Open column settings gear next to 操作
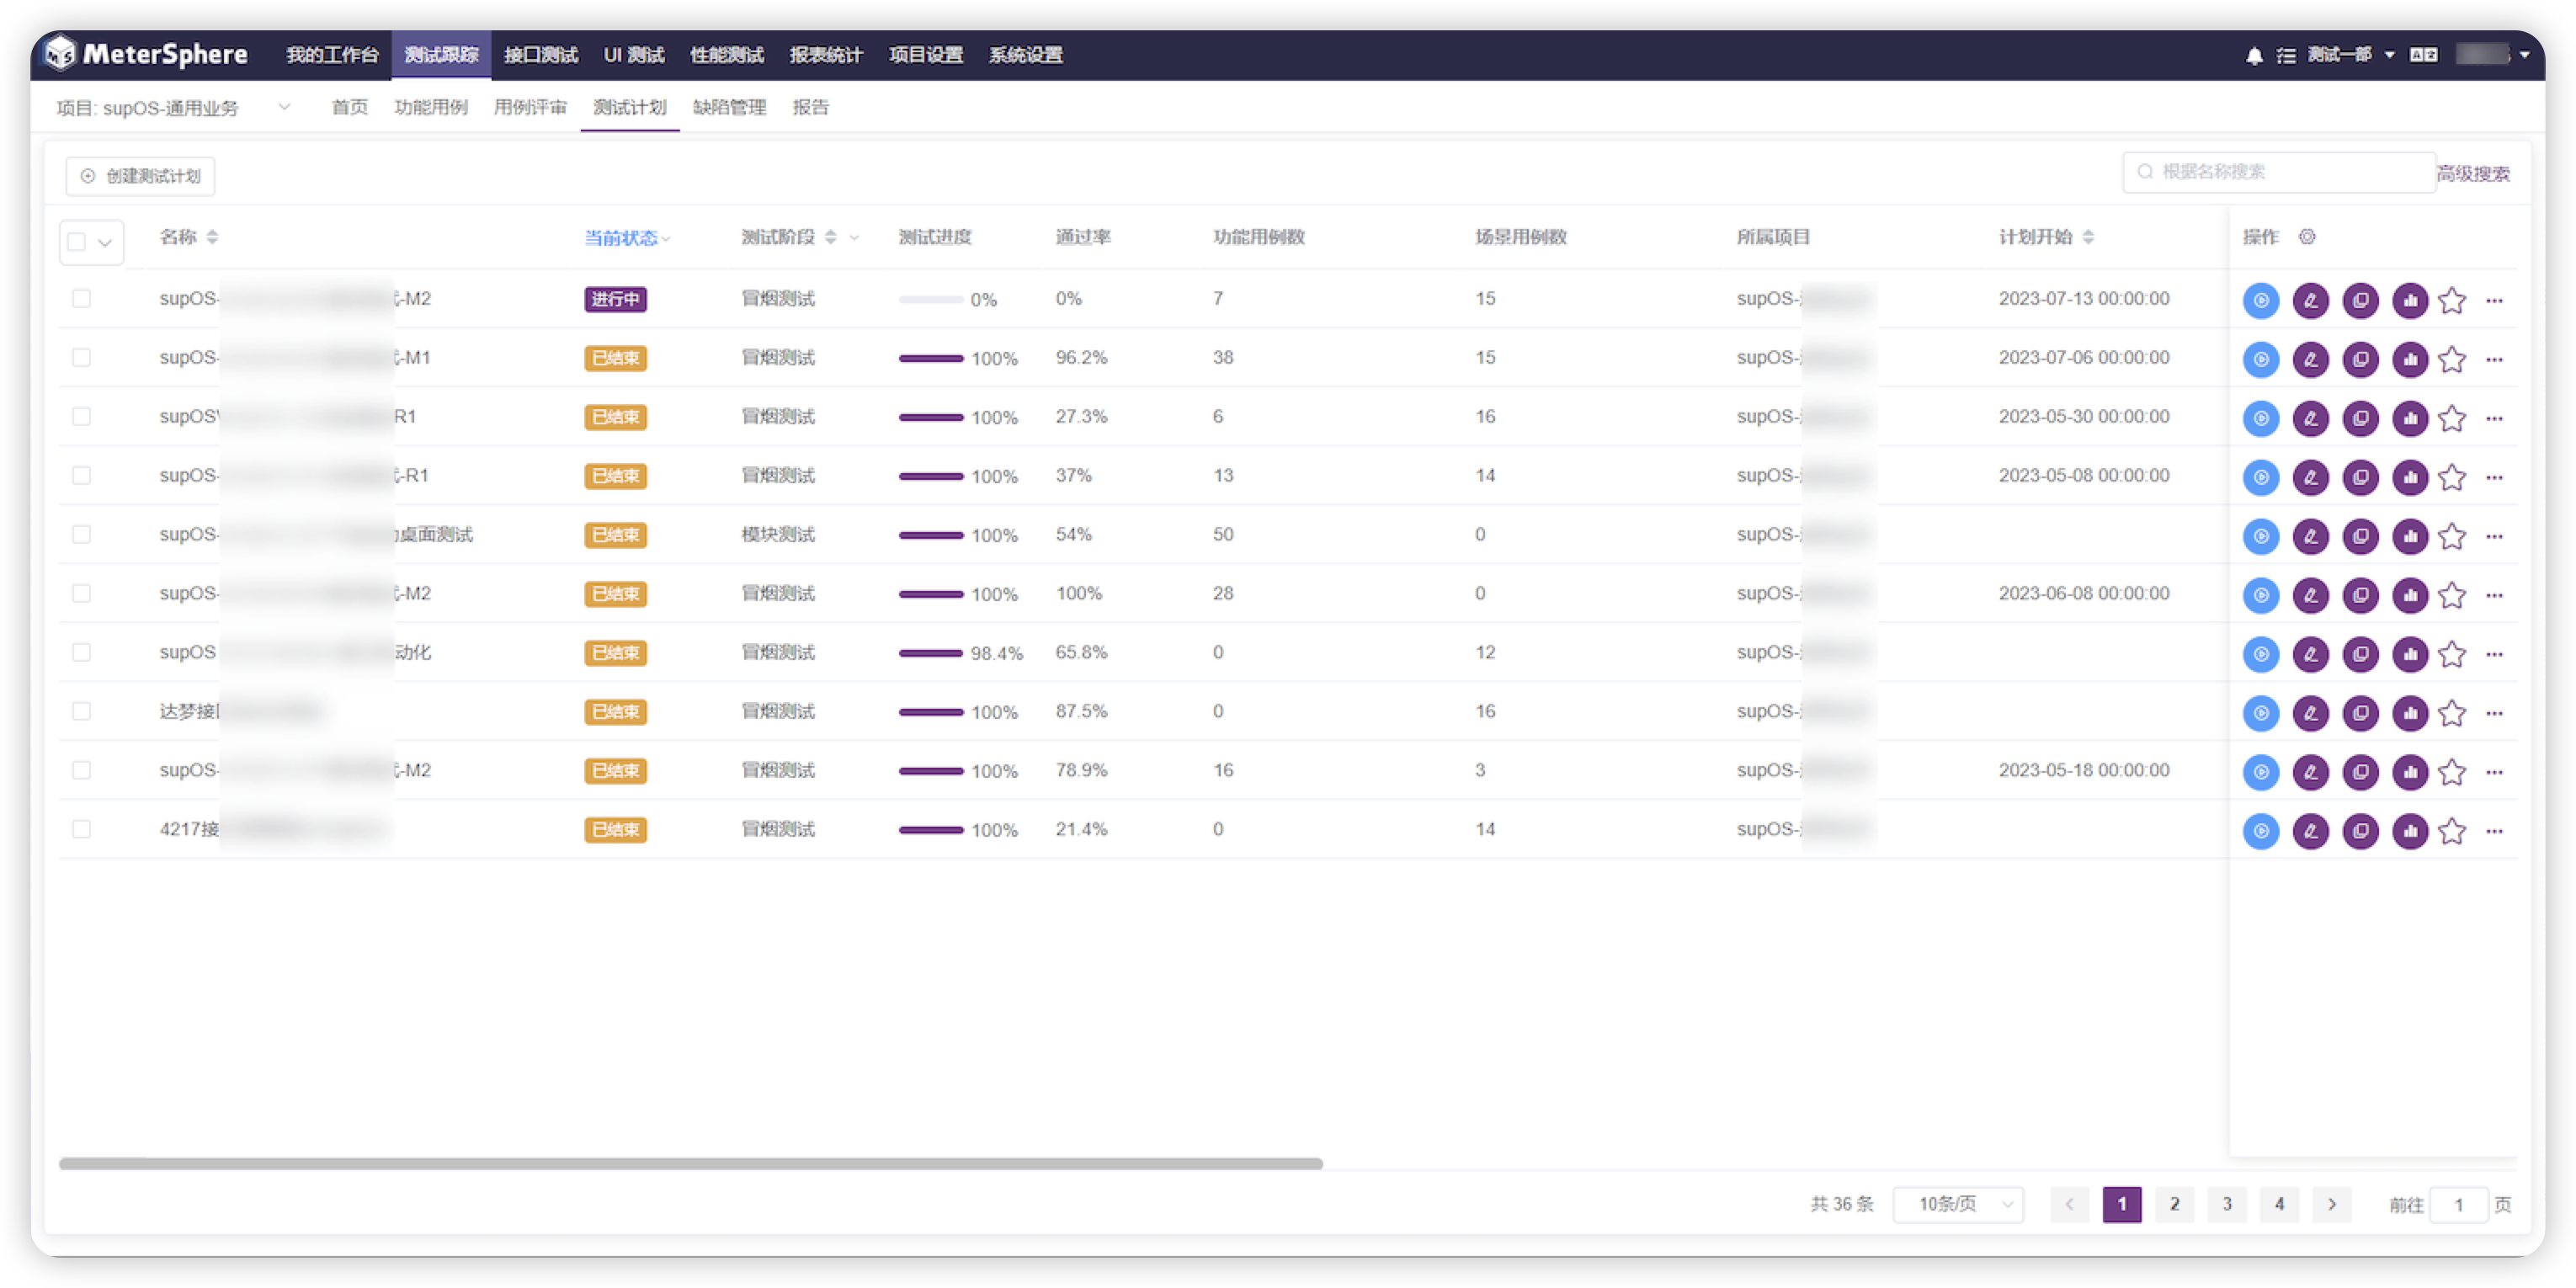The width and height of the screenshot is (2576, 1288). tap(2307, 237)
